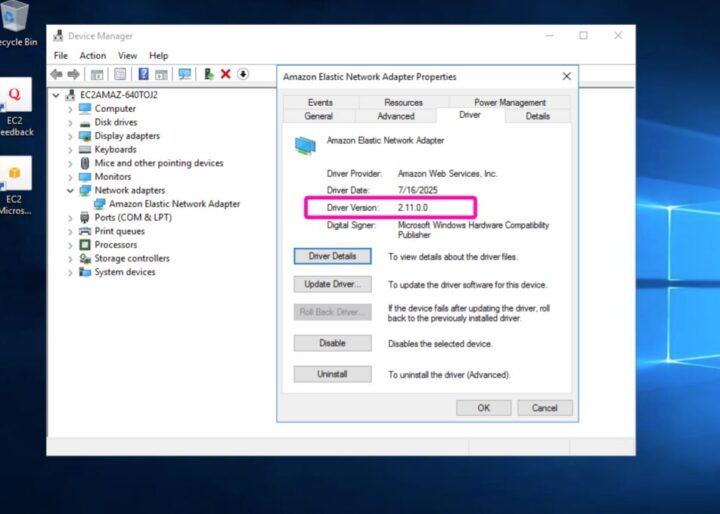Select the Processors tree item
Image resolution: width=720 pixels, height=514 pixels.
(116, 245)
